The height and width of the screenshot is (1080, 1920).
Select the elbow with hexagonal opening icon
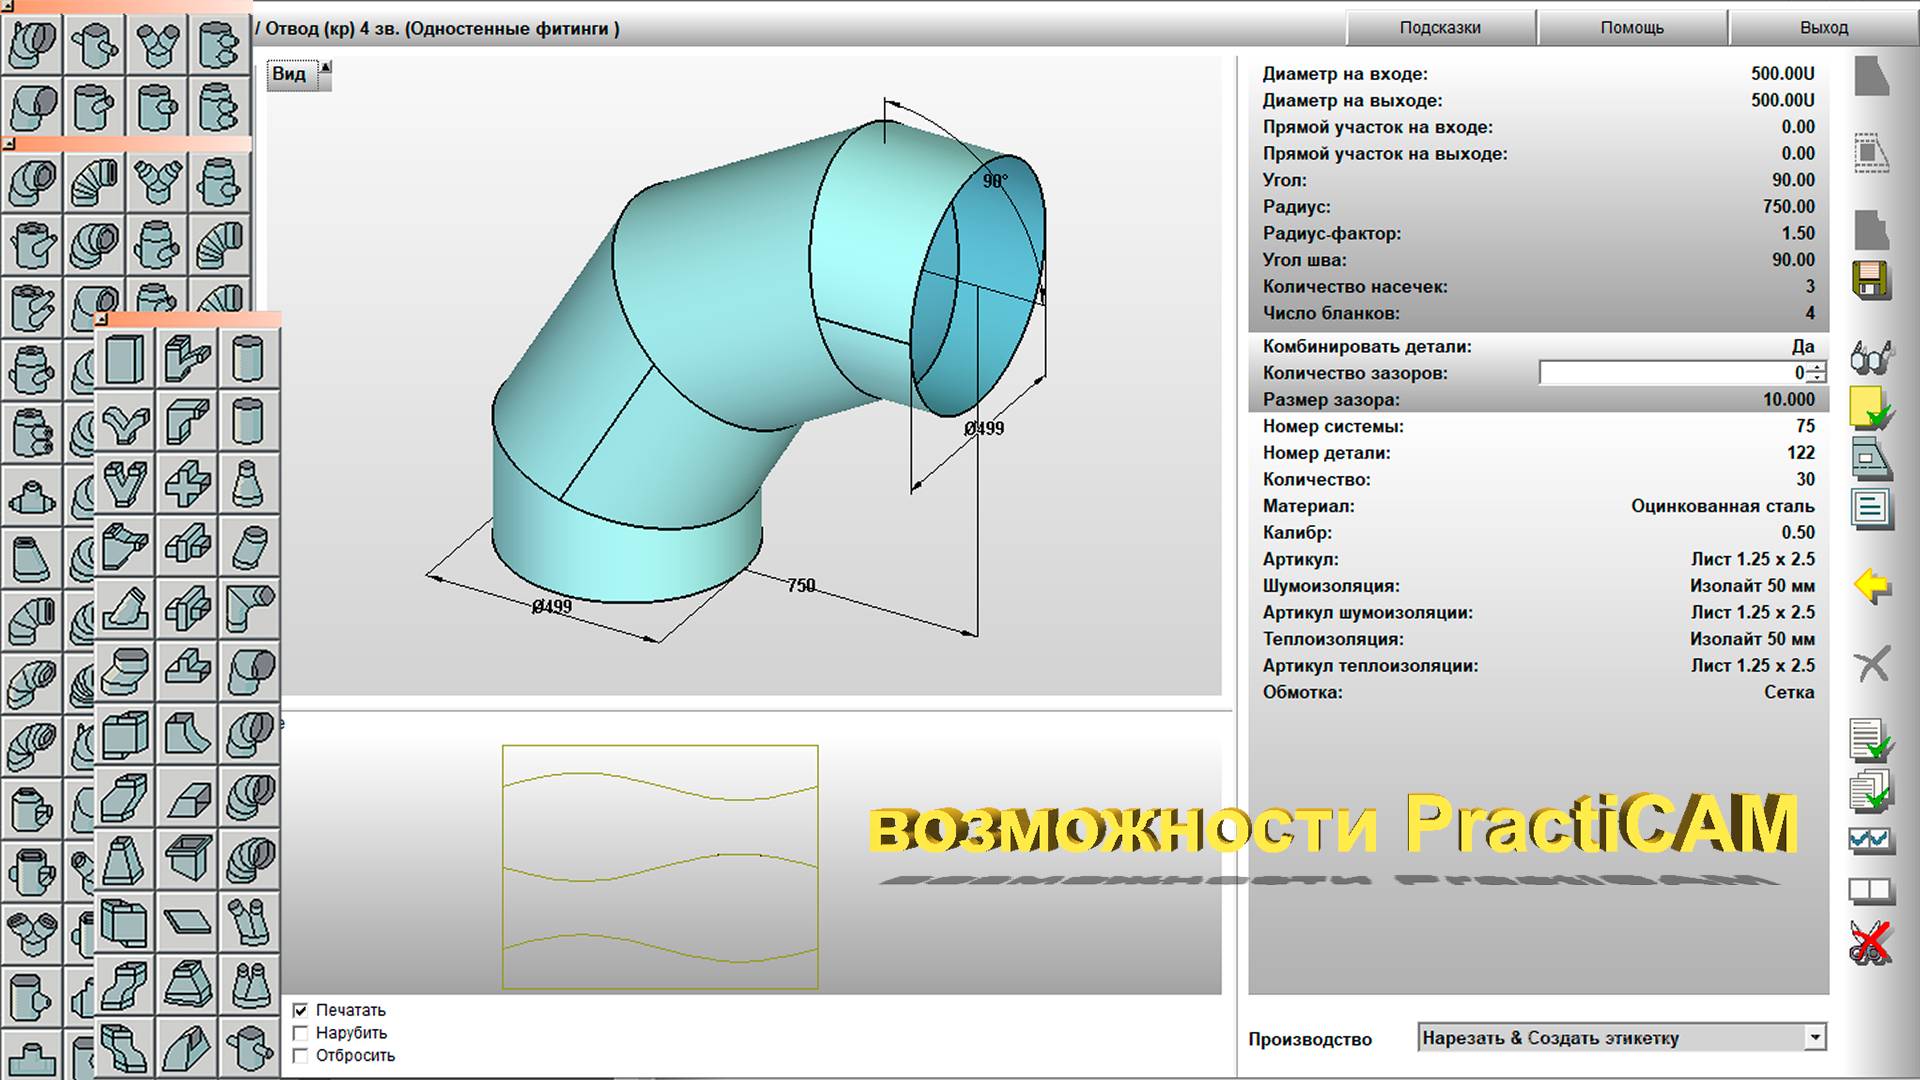point(33,183)
